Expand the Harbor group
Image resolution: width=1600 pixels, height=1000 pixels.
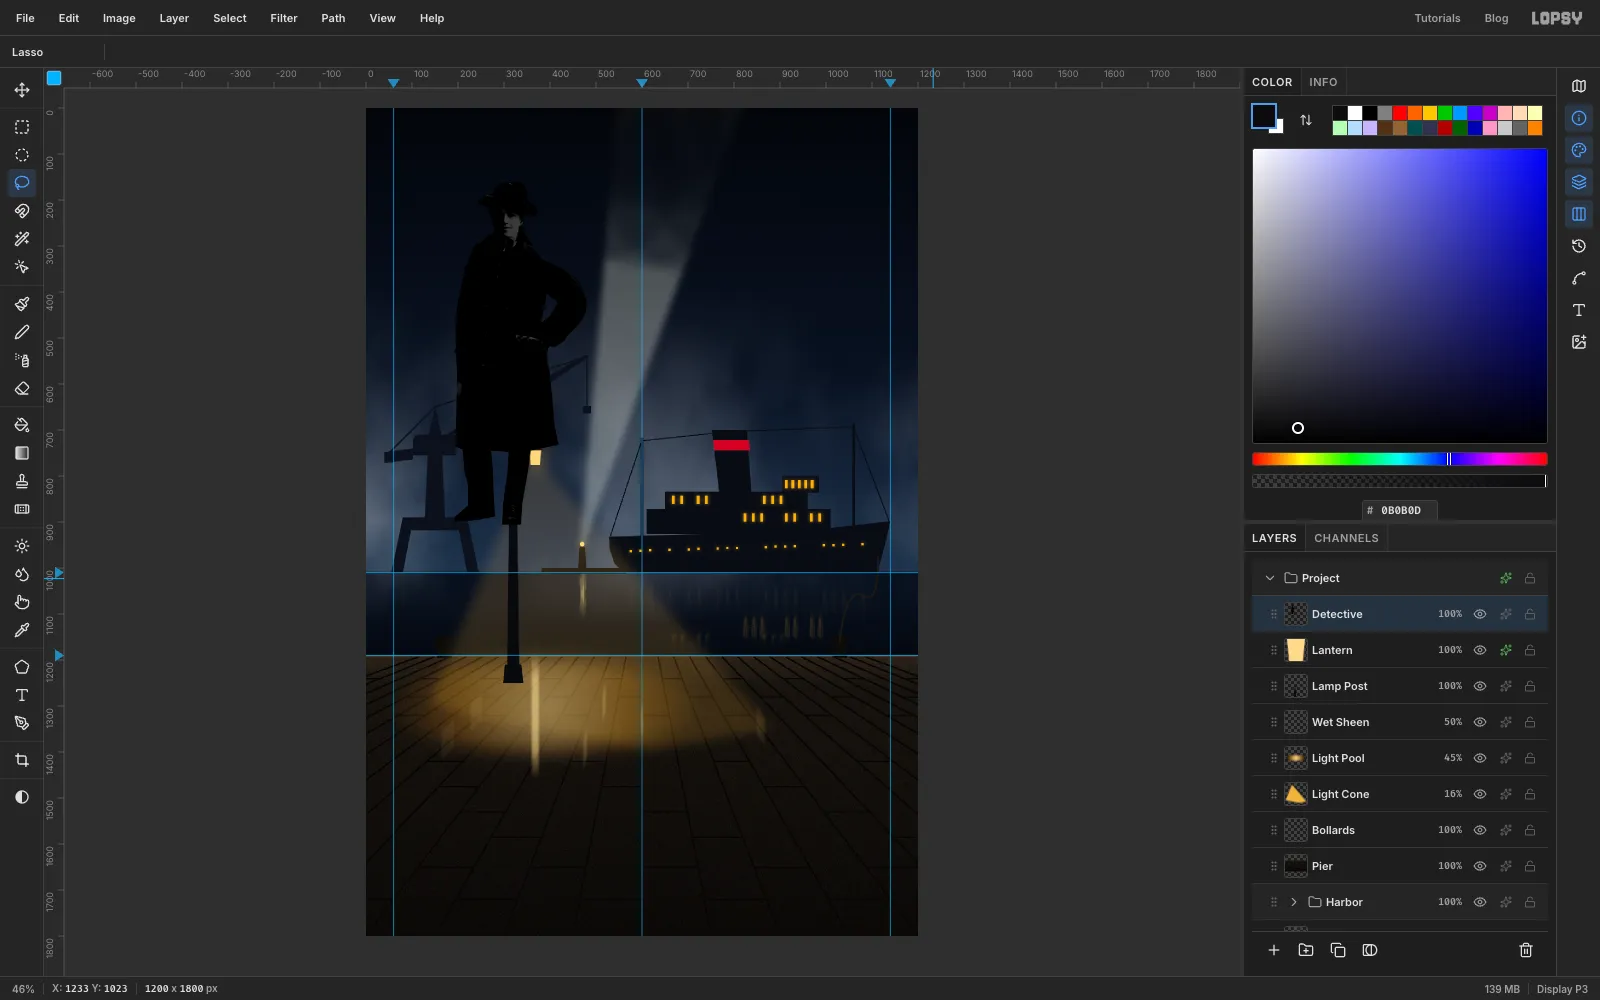pyautogui.click(x=1294, y=902)
